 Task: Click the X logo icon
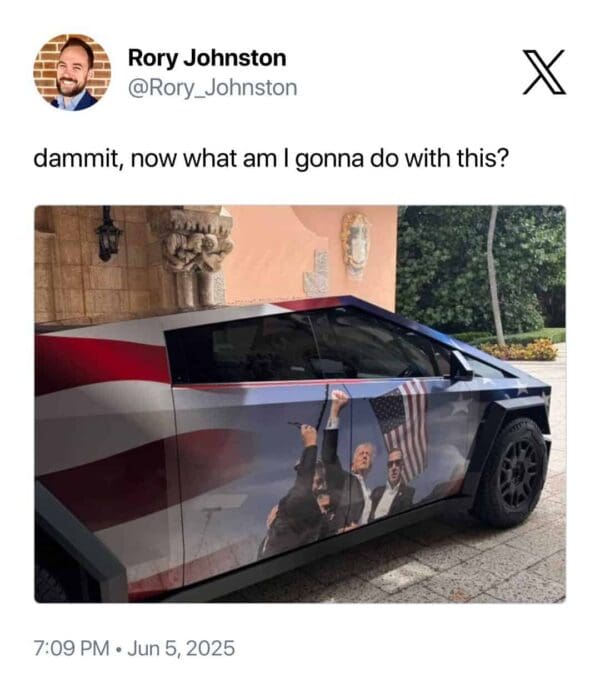point(544,72)
